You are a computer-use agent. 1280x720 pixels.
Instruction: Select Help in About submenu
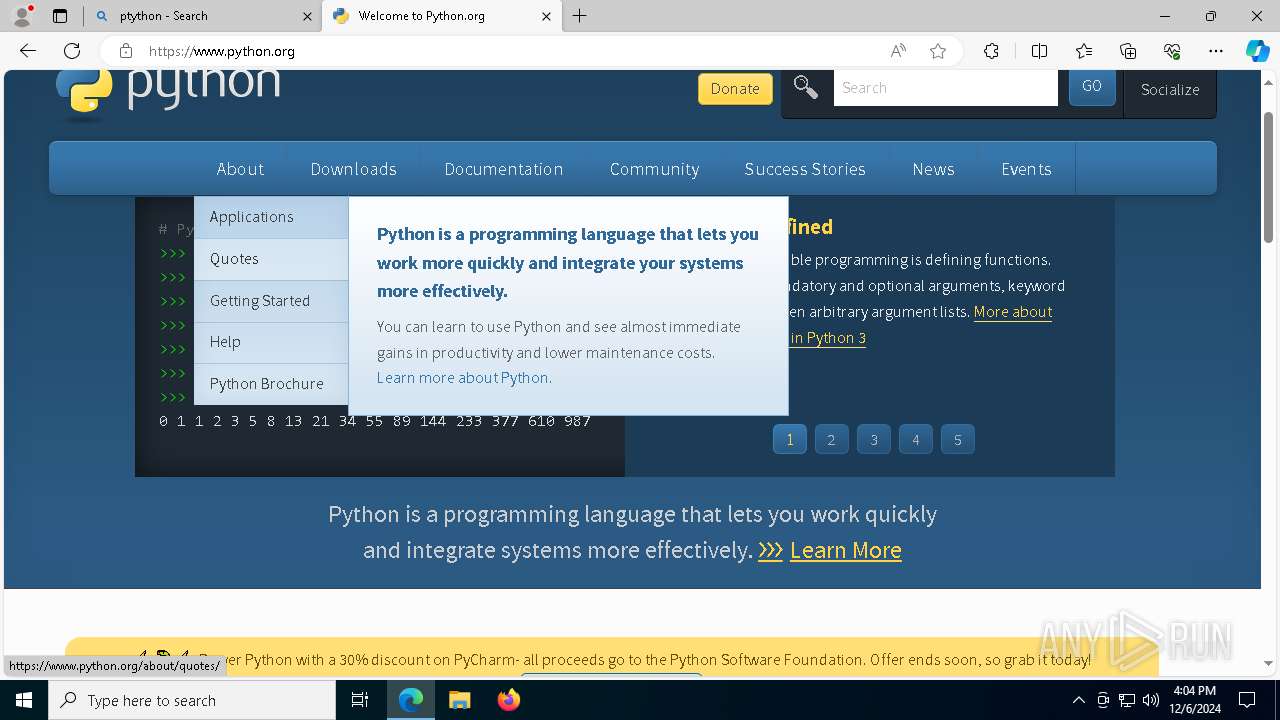(271, 342)
